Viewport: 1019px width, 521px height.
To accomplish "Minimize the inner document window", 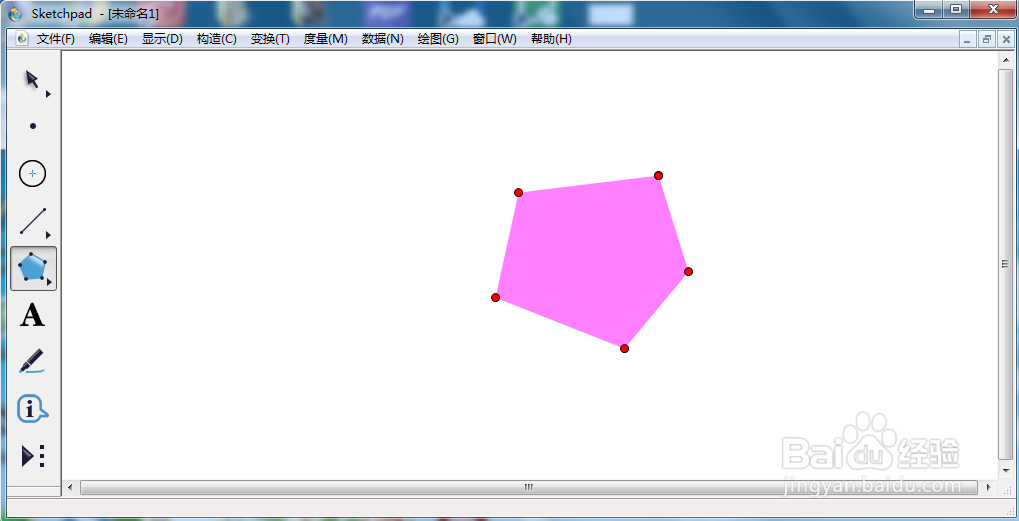I will [x=967, y=39].
